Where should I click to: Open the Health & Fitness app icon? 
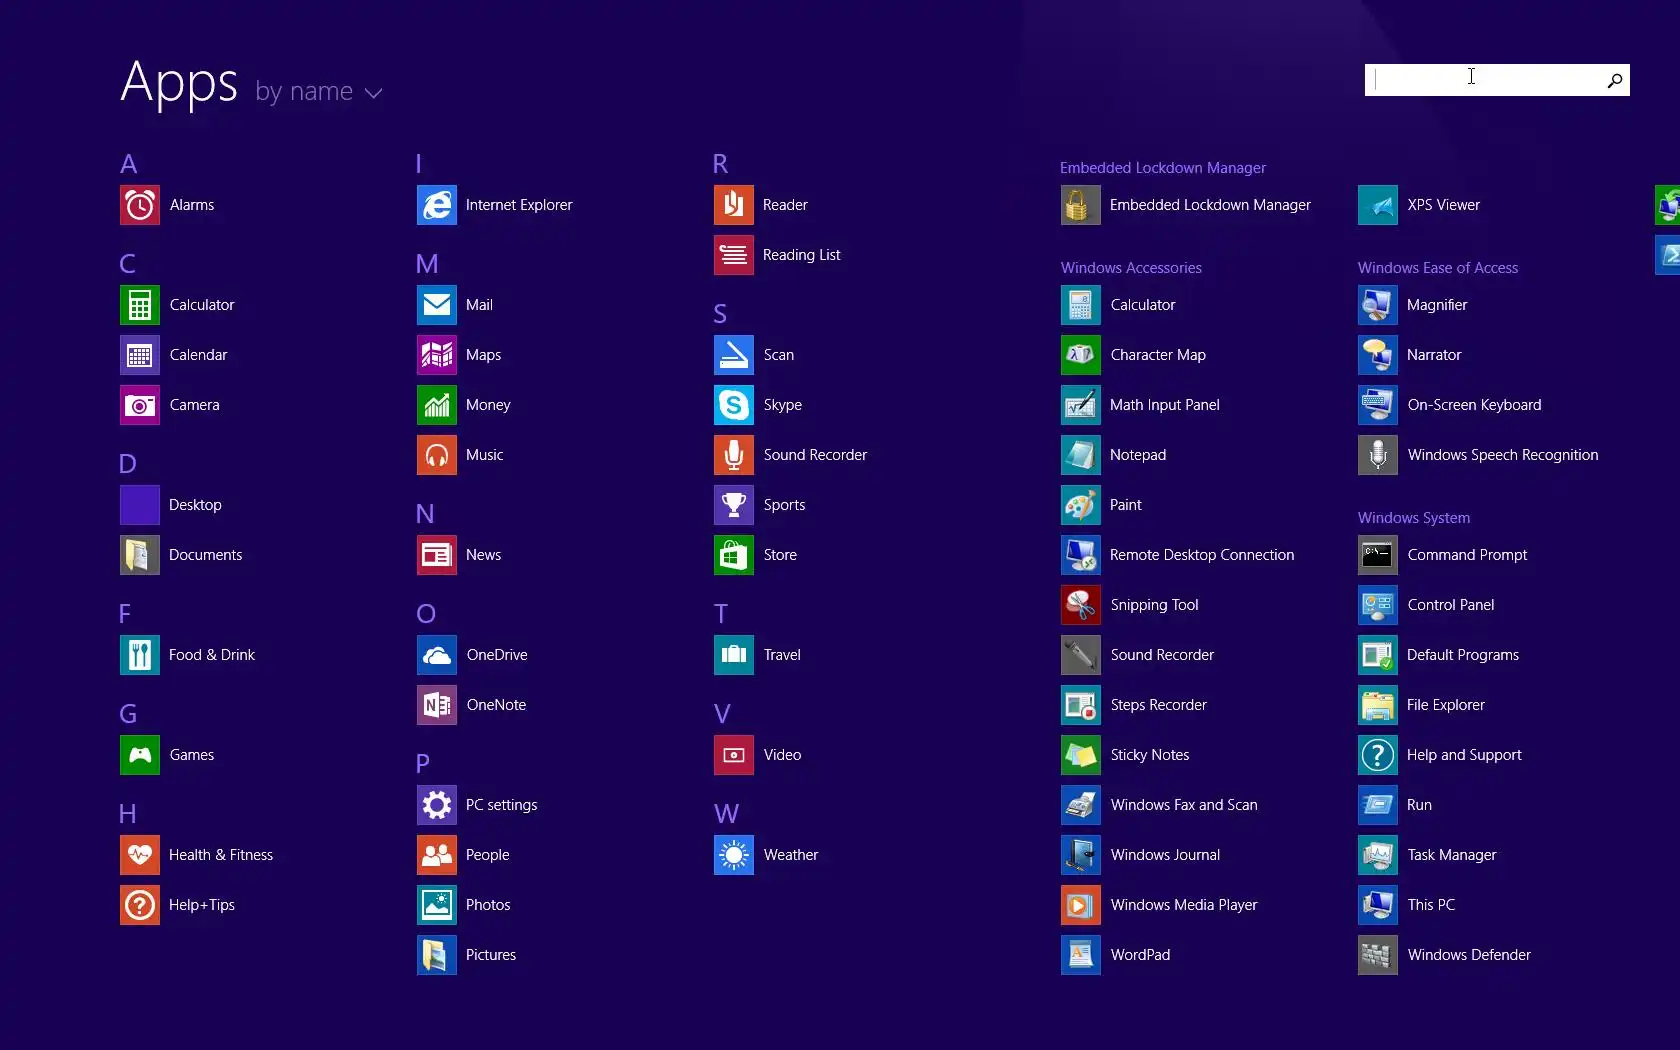tap(140, 855)
